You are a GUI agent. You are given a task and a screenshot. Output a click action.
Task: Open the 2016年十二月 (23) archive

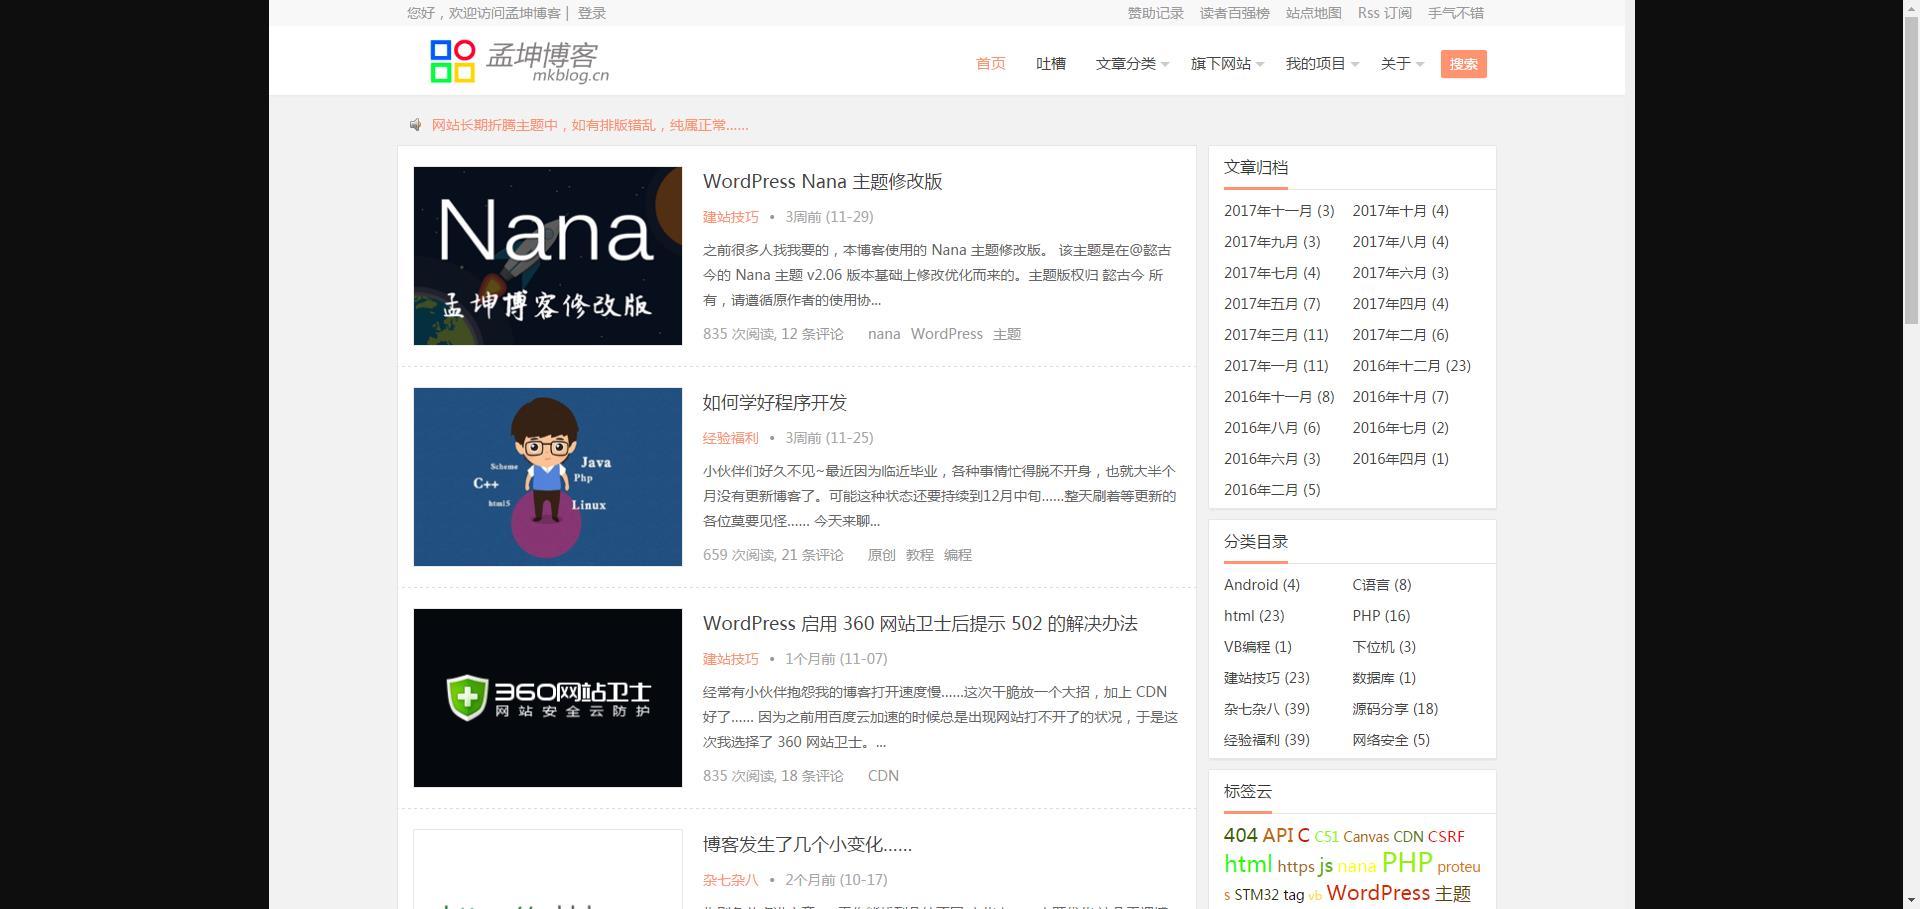pyautogui.click(x=1411, y=366)
